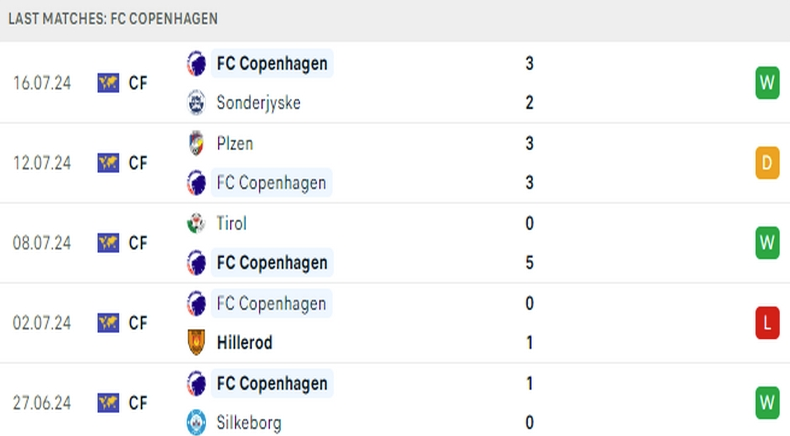Viewport: 790px width, 436px height.
Task: Click the Silkeborg club crest icon
Action: point(196,423)
